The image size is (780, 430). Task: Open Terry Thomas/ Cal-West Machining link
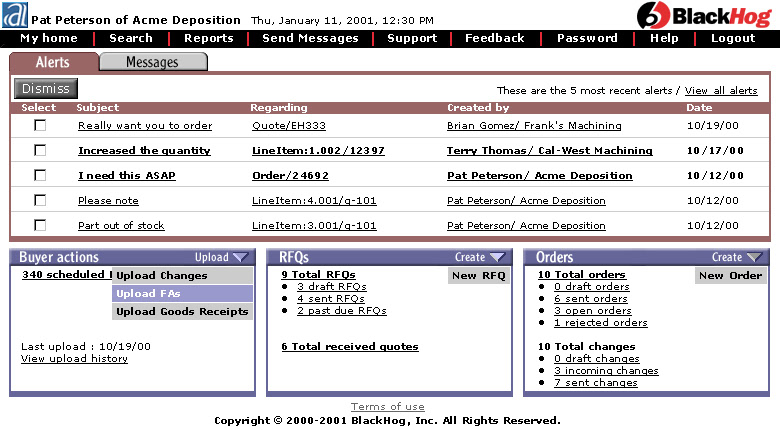pos(550,151)
